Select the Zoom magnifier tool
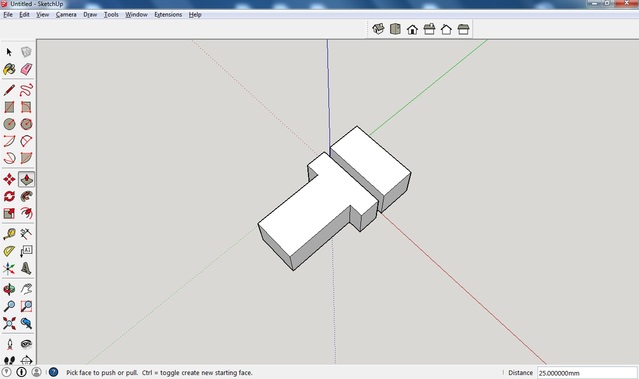639x379 pixels. pyautogui.click(x=9, y=306)
